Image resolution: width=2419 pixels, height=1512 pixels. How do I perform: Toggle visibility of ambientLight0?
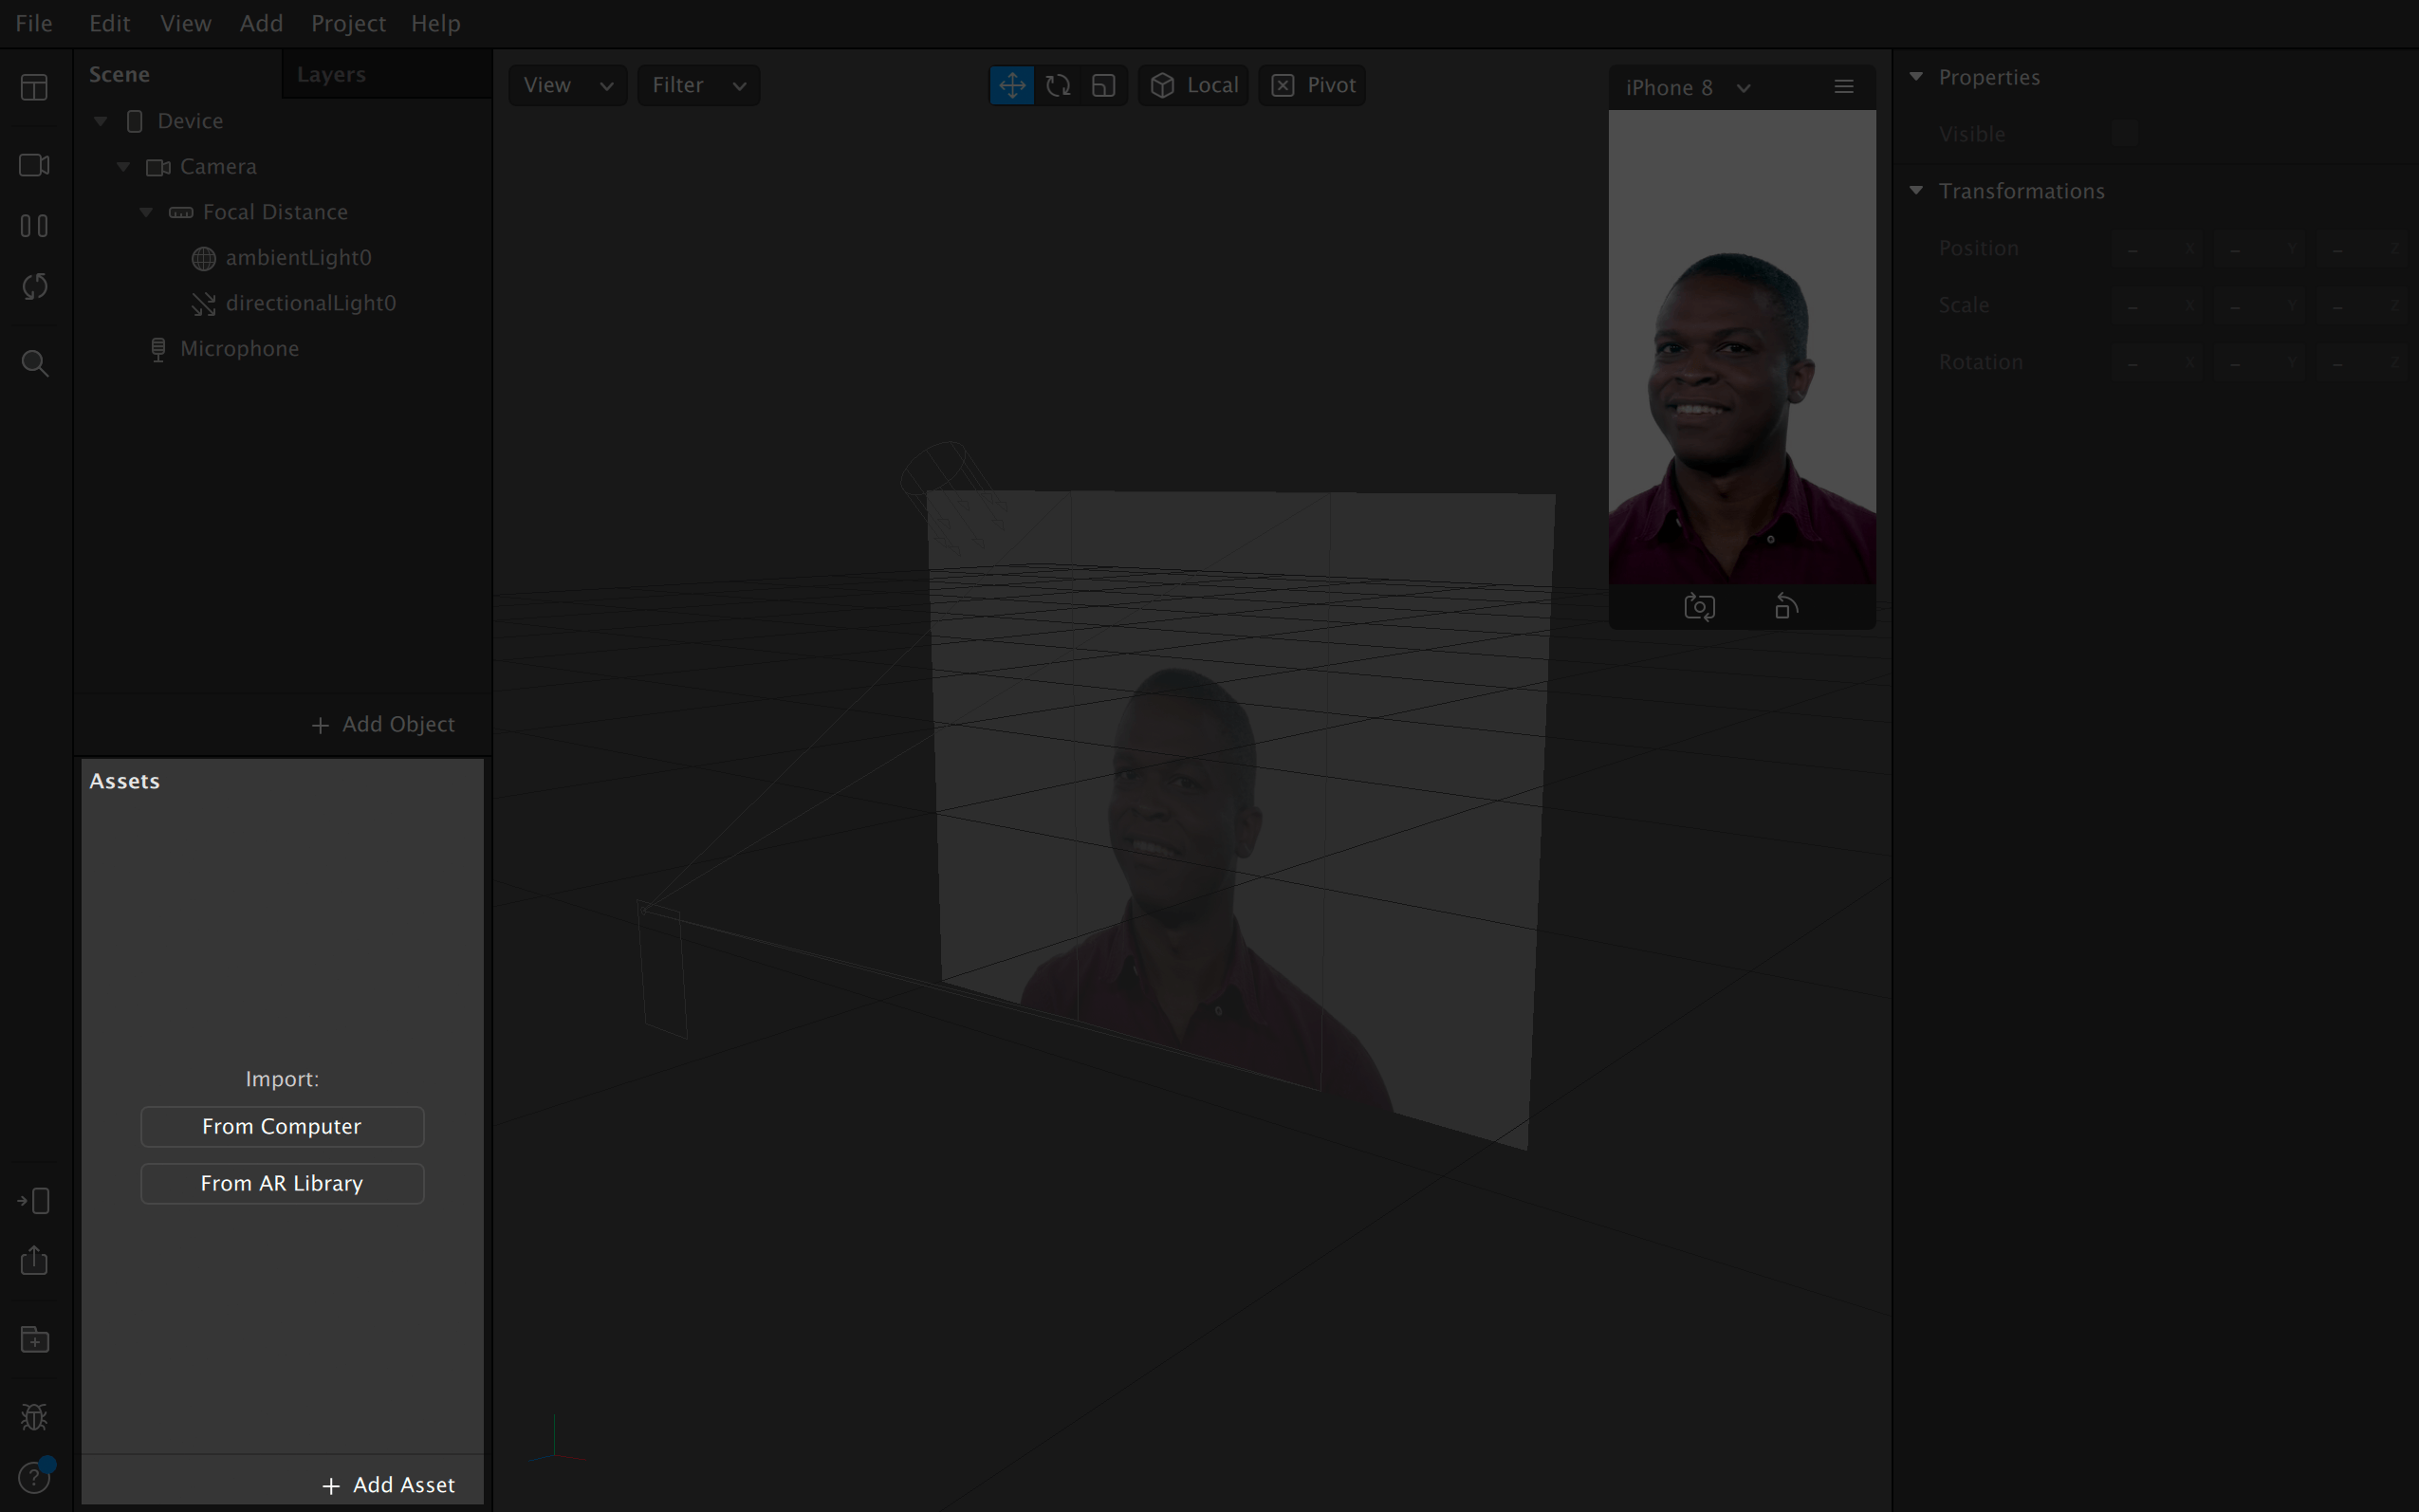click(462, 256)
